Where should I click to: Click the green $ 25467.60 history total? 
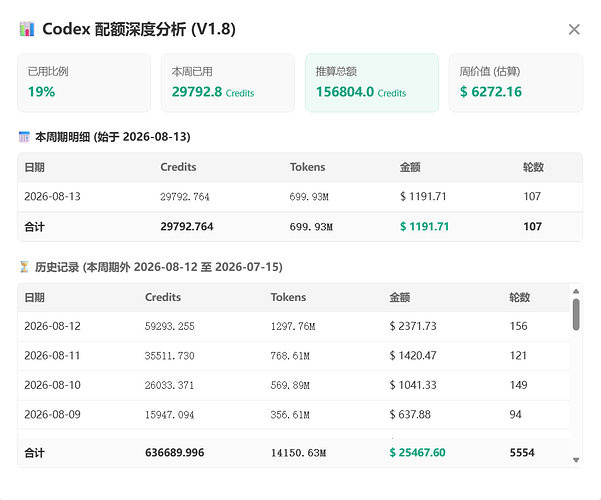417,453
